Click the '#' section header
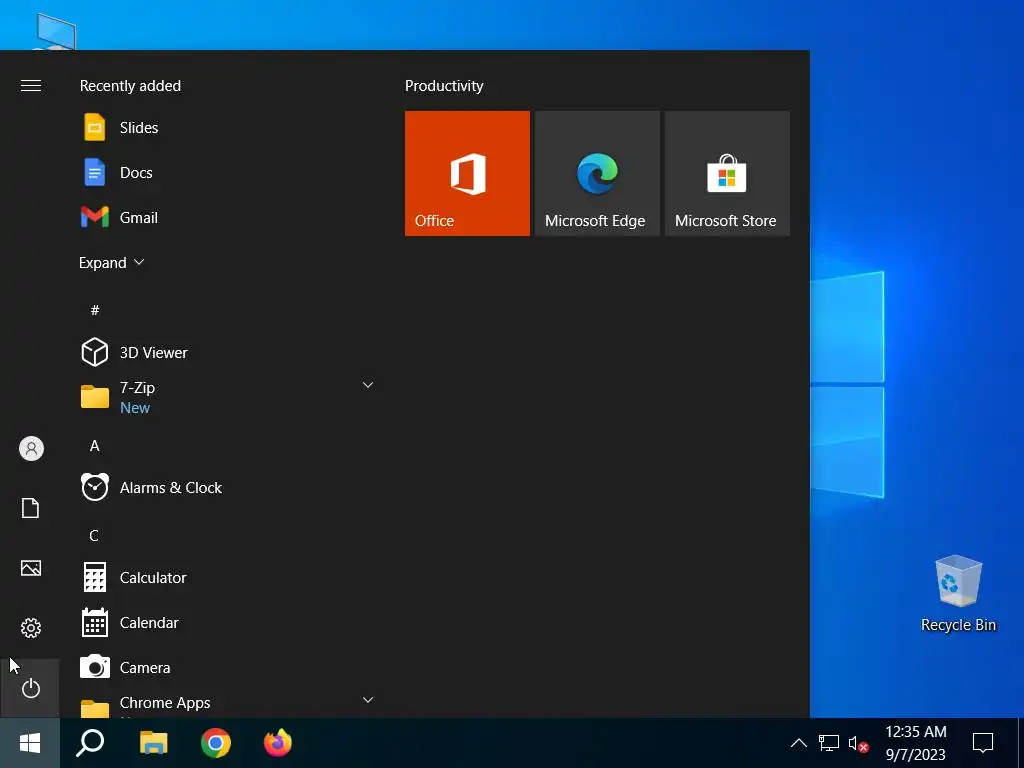 click(95, 310)
